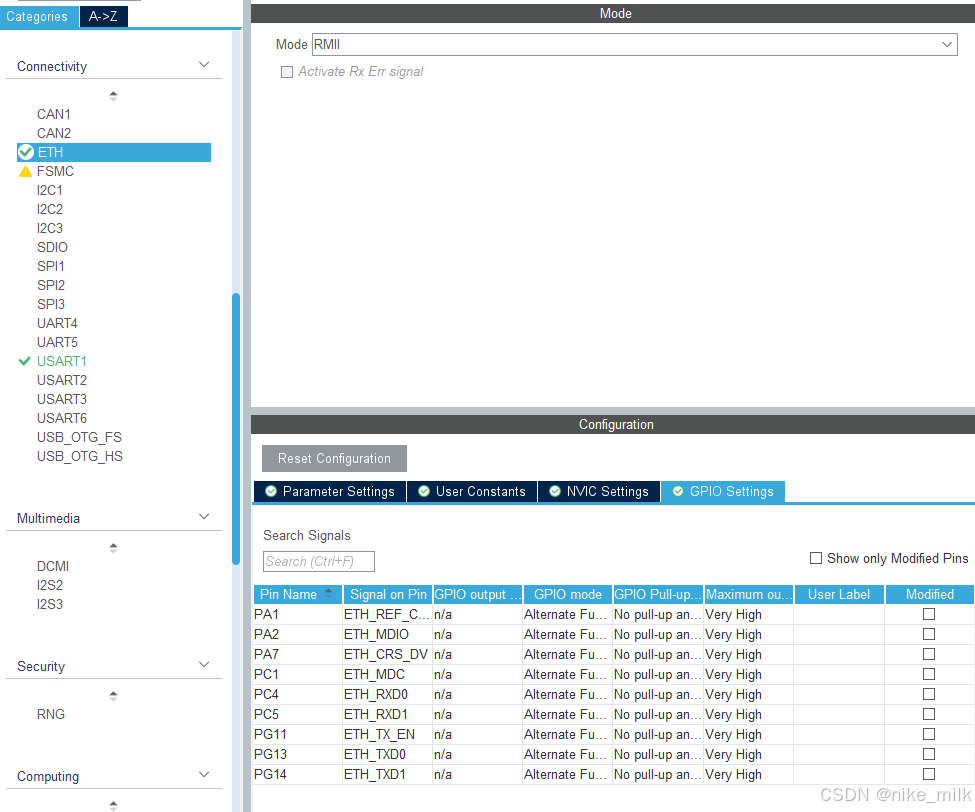Viewport: 975px width, 812px height.
Task: Click the green check icon beside USART1
Action: pyautogui.click(x=25, y=361)
